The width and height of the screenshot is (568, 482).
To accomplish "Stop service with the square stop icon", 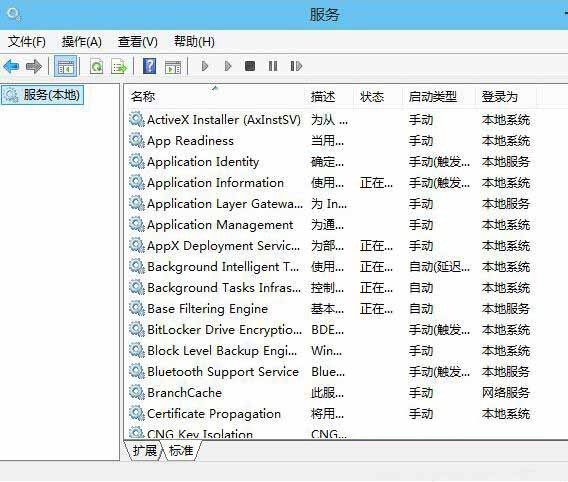I will 250,66.
